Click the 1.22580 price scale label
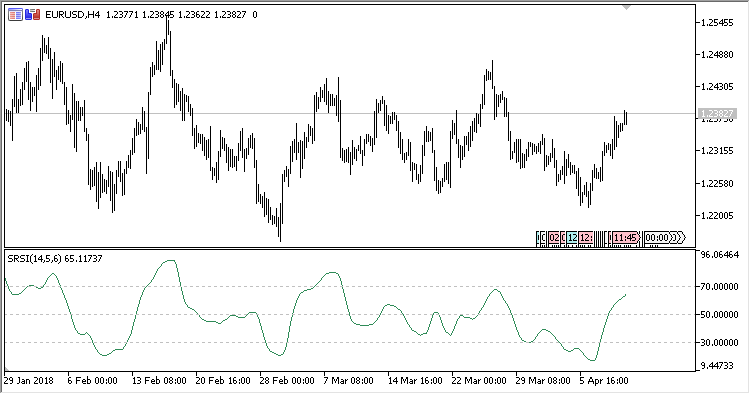Screen dimensions: 750x394 [717, 184]
